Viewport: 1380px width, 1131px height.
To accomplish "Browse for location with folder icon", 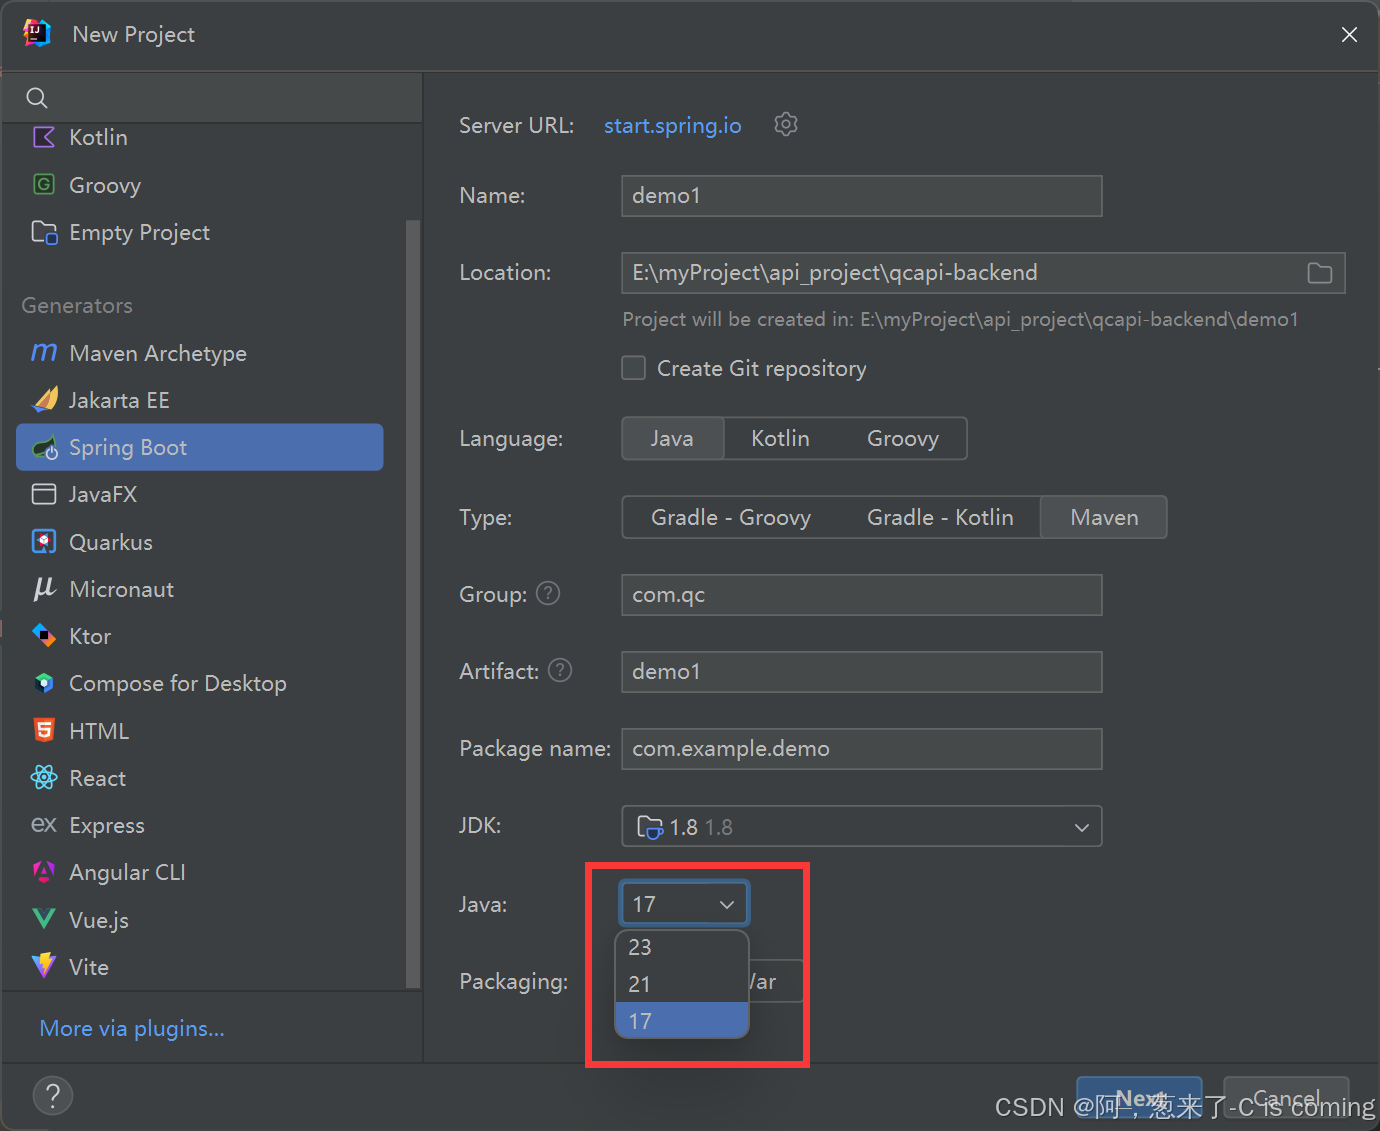I will click(1320, 273).
